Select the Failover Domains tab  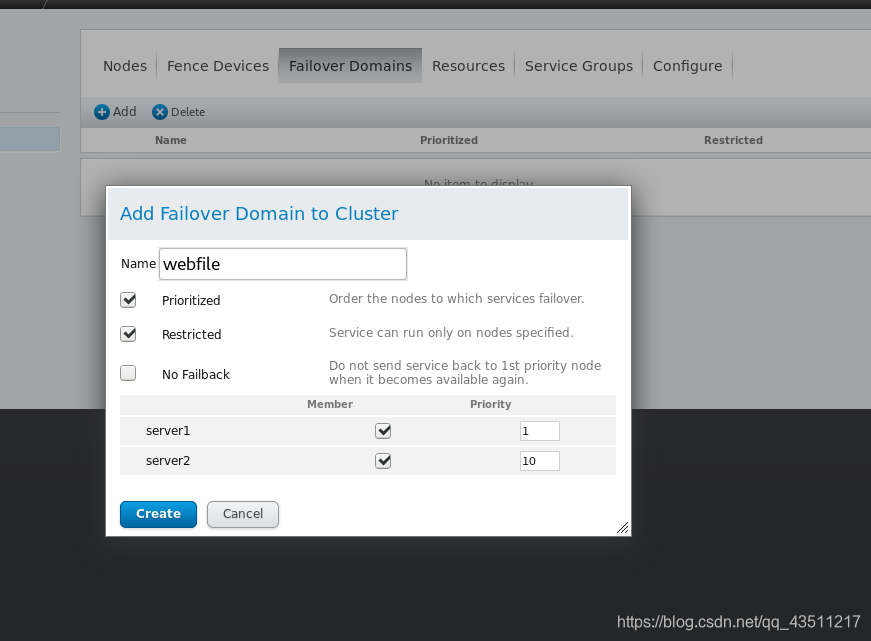(x=351, y=66)
